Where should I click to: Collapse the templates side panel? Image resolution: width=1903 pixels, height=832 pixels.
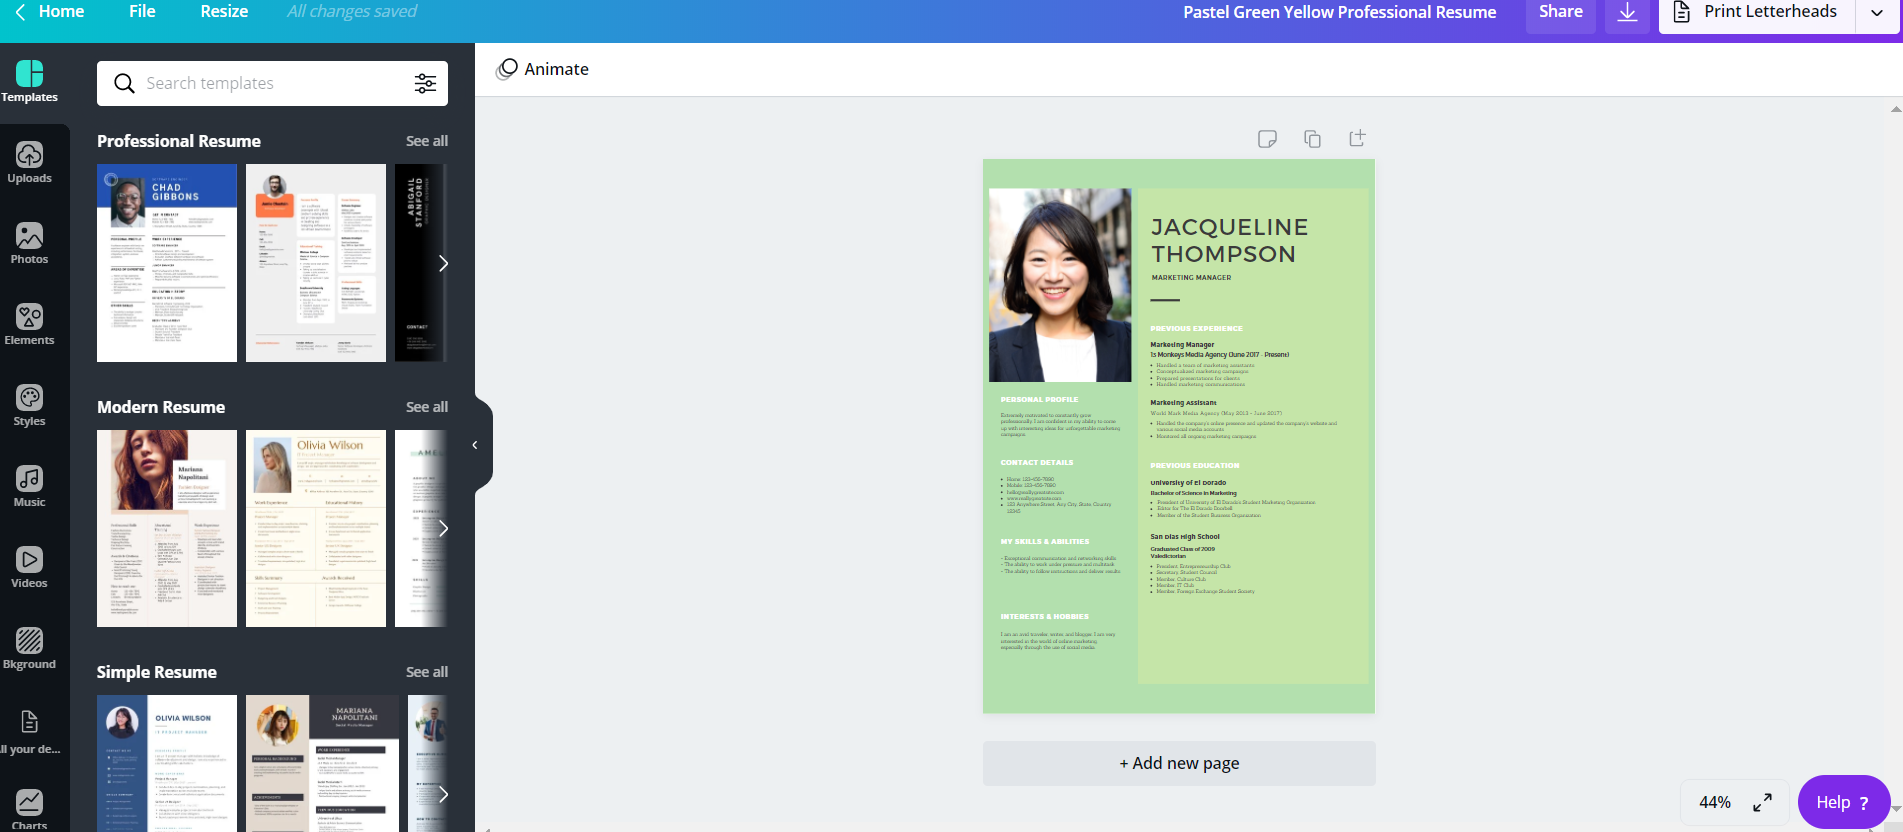coord(475,445)
